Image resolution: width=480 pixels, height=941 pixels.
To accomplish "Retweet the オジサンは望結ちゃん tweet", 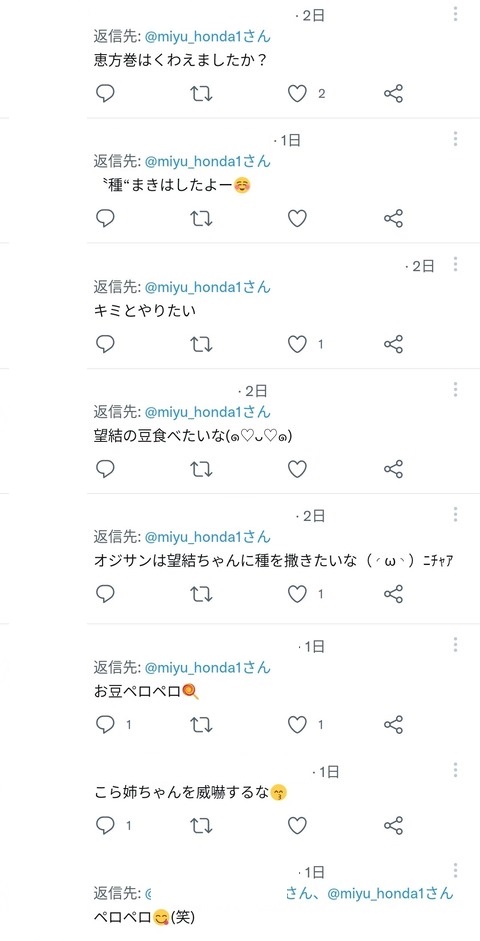I will point(201,594).
